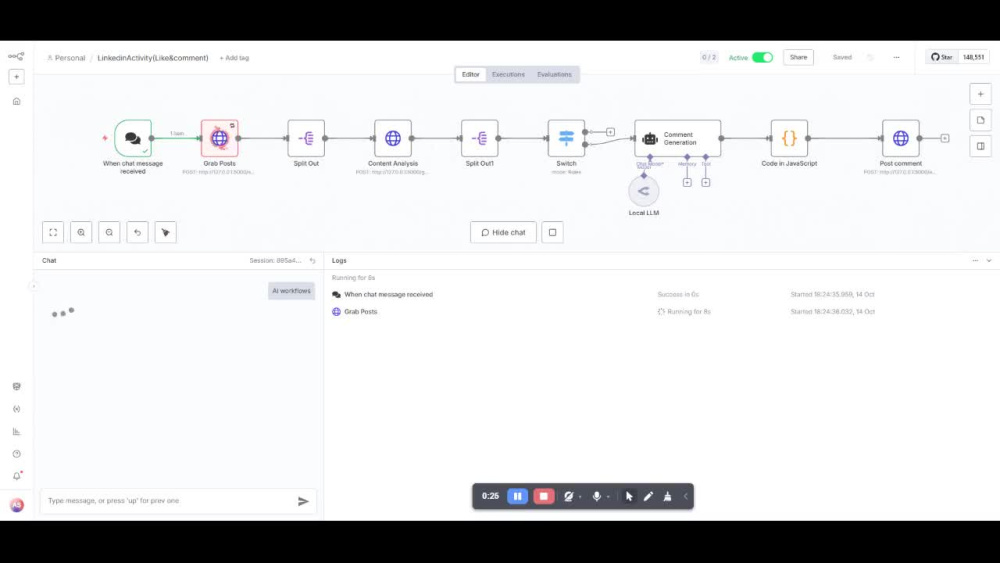1000x563 pixels.
Task: Open the Comment Generation agent node
Action: [678, 138]
